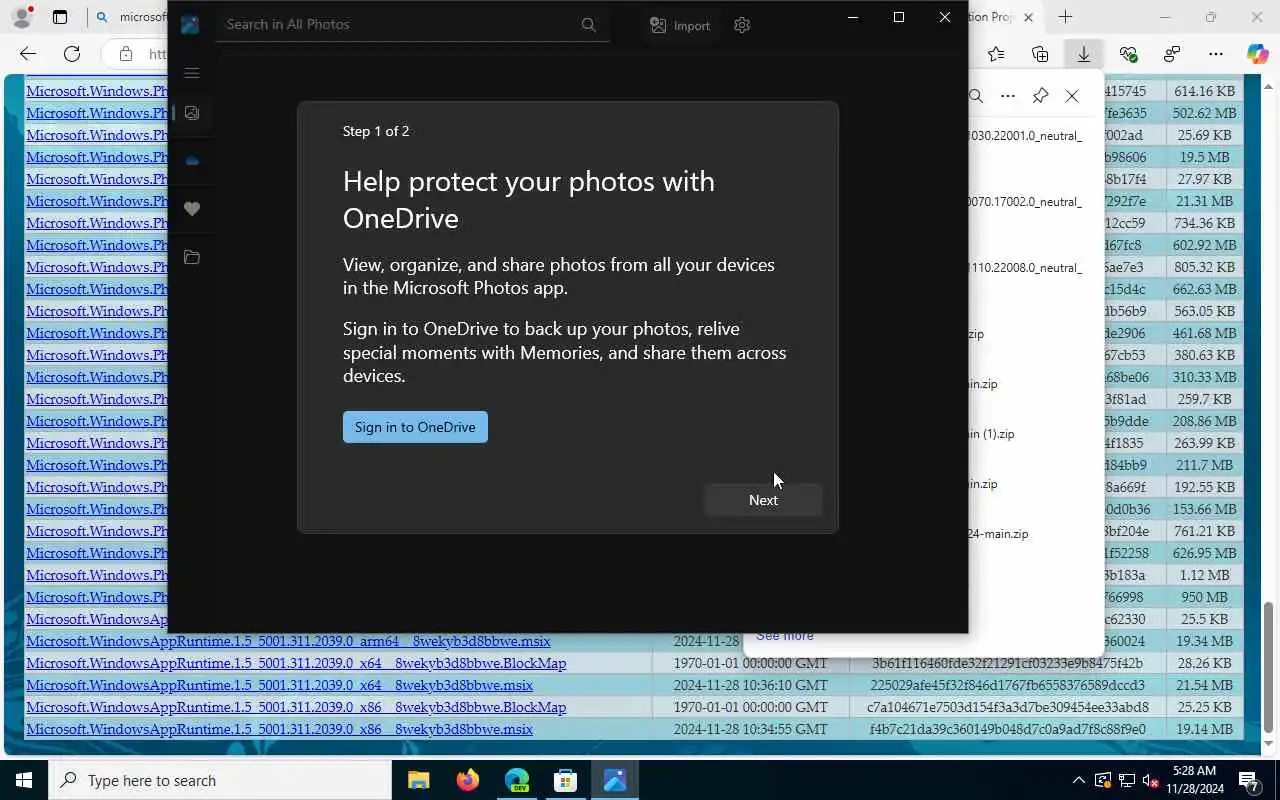
Task: Click the magnifier icon in Photos search
Action: coord(588,25)
